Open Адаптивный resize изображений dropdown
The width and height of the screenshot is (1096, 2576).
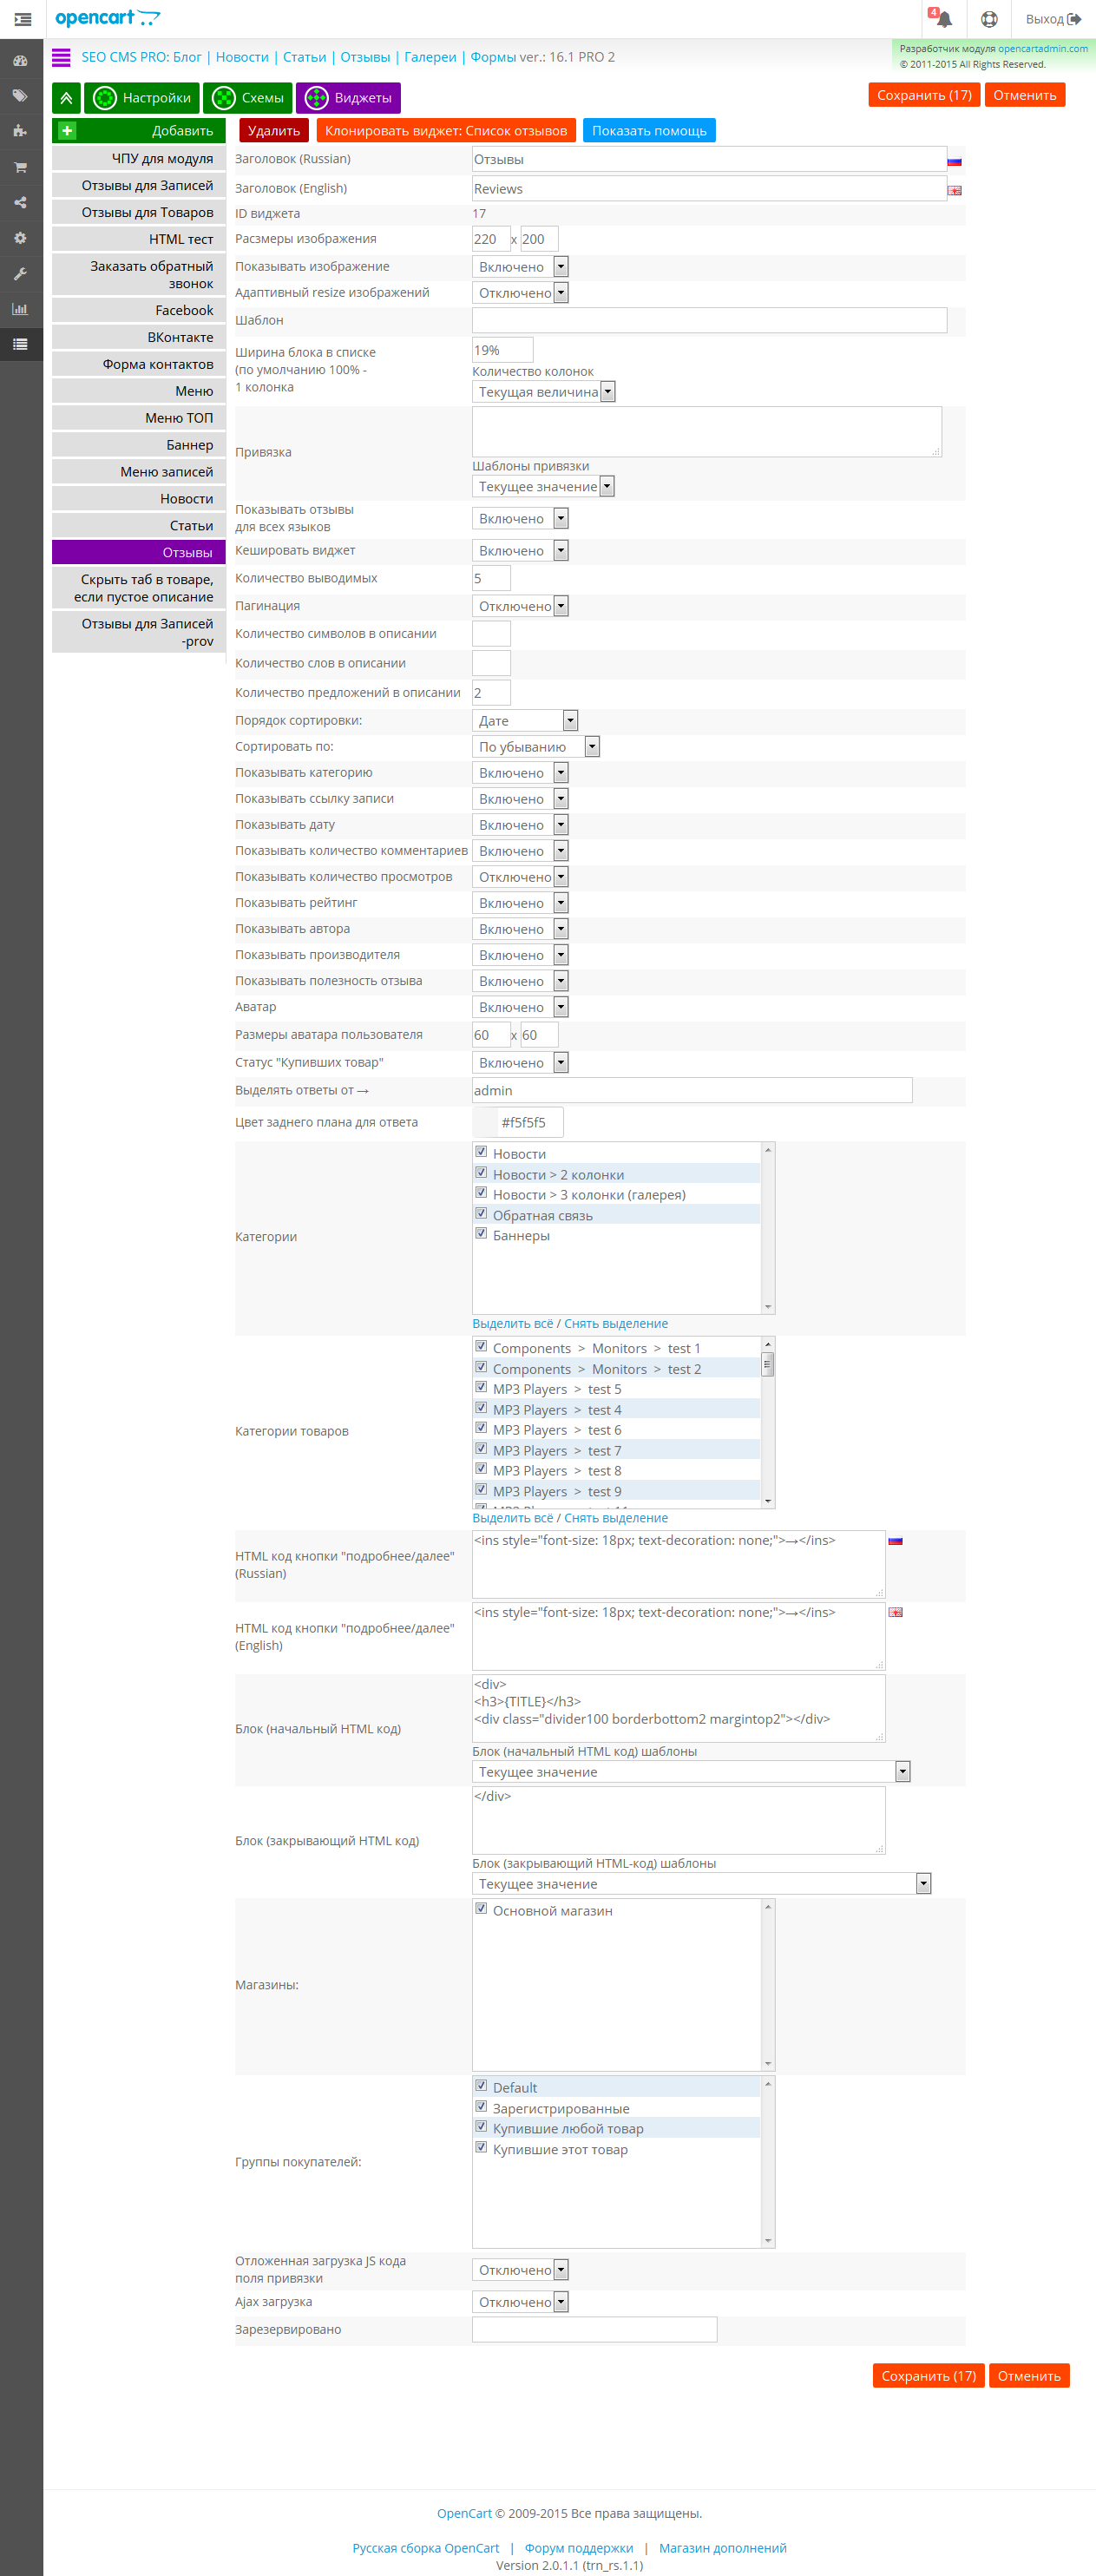[x=520, y=293]
